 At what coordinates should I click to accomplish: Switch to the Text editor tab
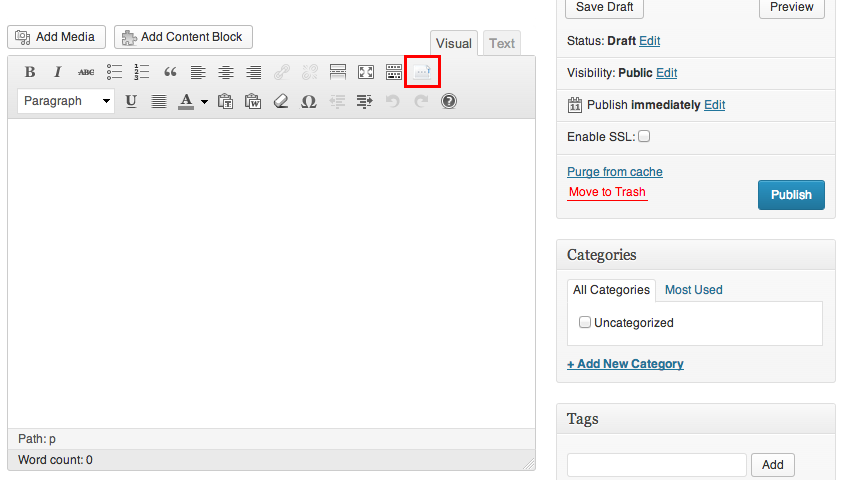[x=502, y=43]
